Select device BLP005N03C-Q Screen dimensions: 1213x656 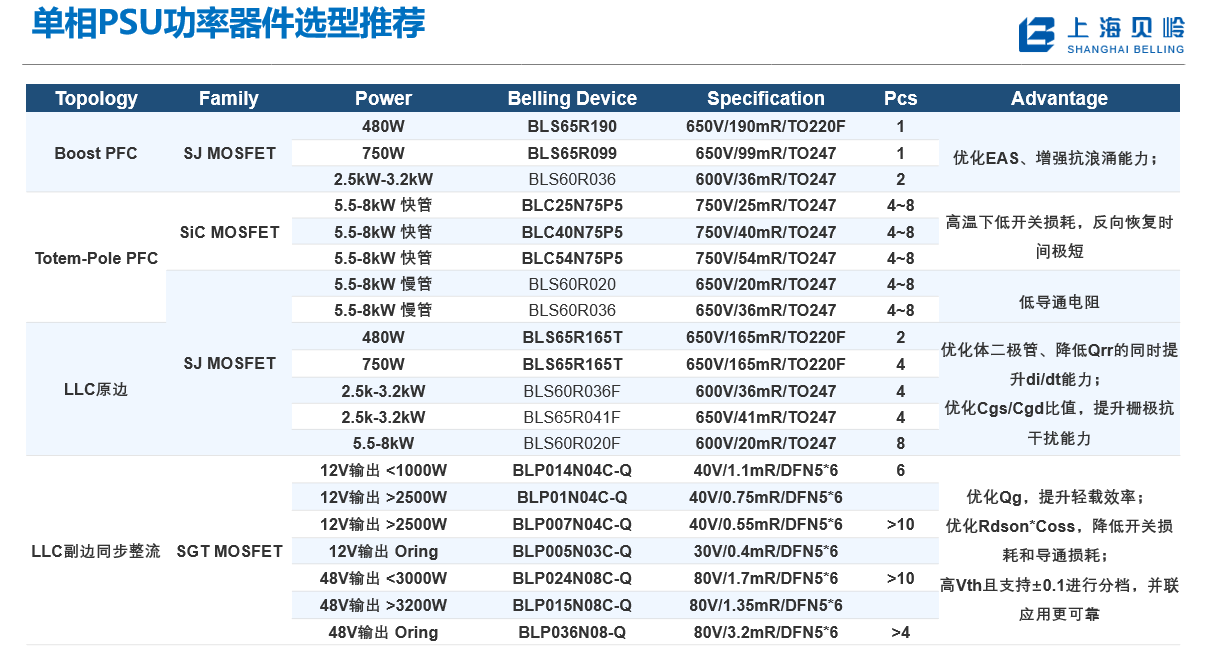pyautogui.click(x=572, y=551)
